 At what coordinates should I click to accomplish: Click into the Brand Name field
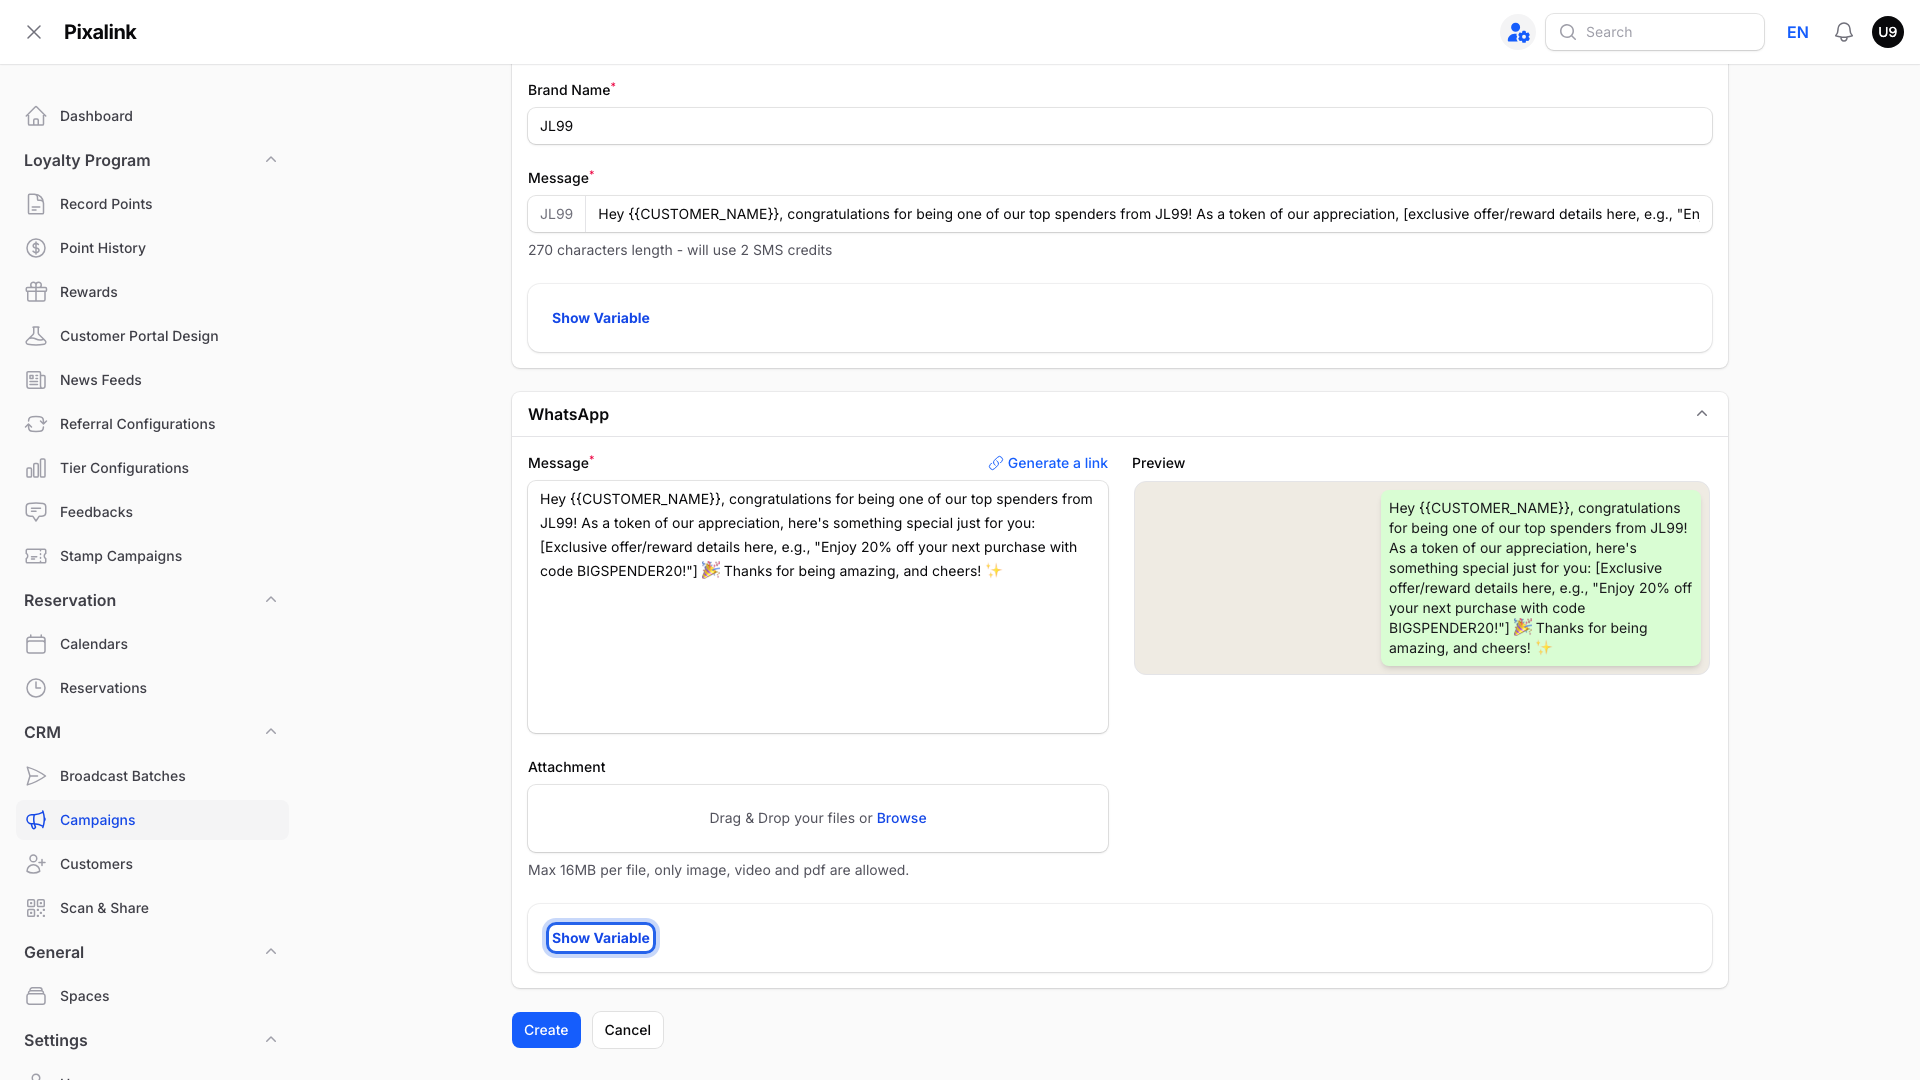click(x=1120, y=126)
